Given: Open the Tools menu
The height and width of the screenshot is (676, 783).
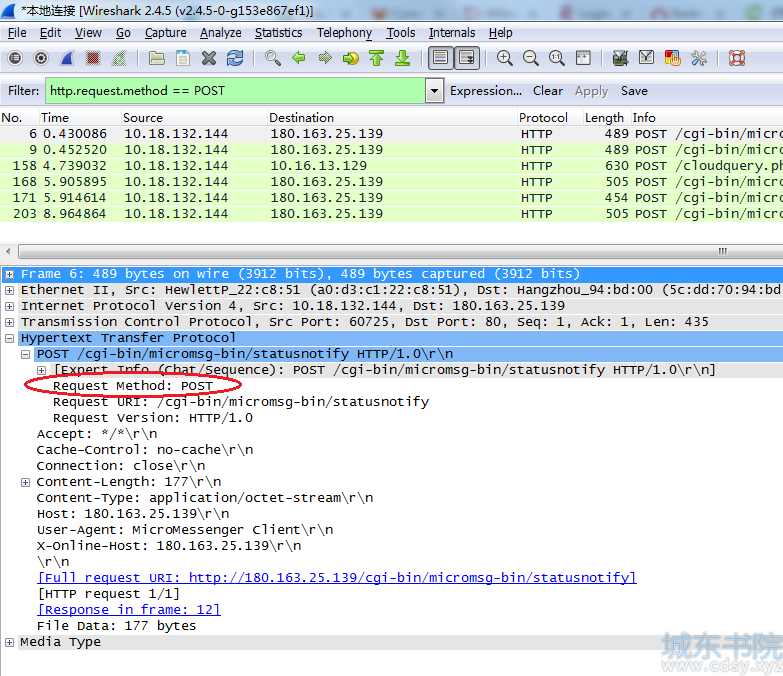Looking at the screenshot, I should pos(400,33).
